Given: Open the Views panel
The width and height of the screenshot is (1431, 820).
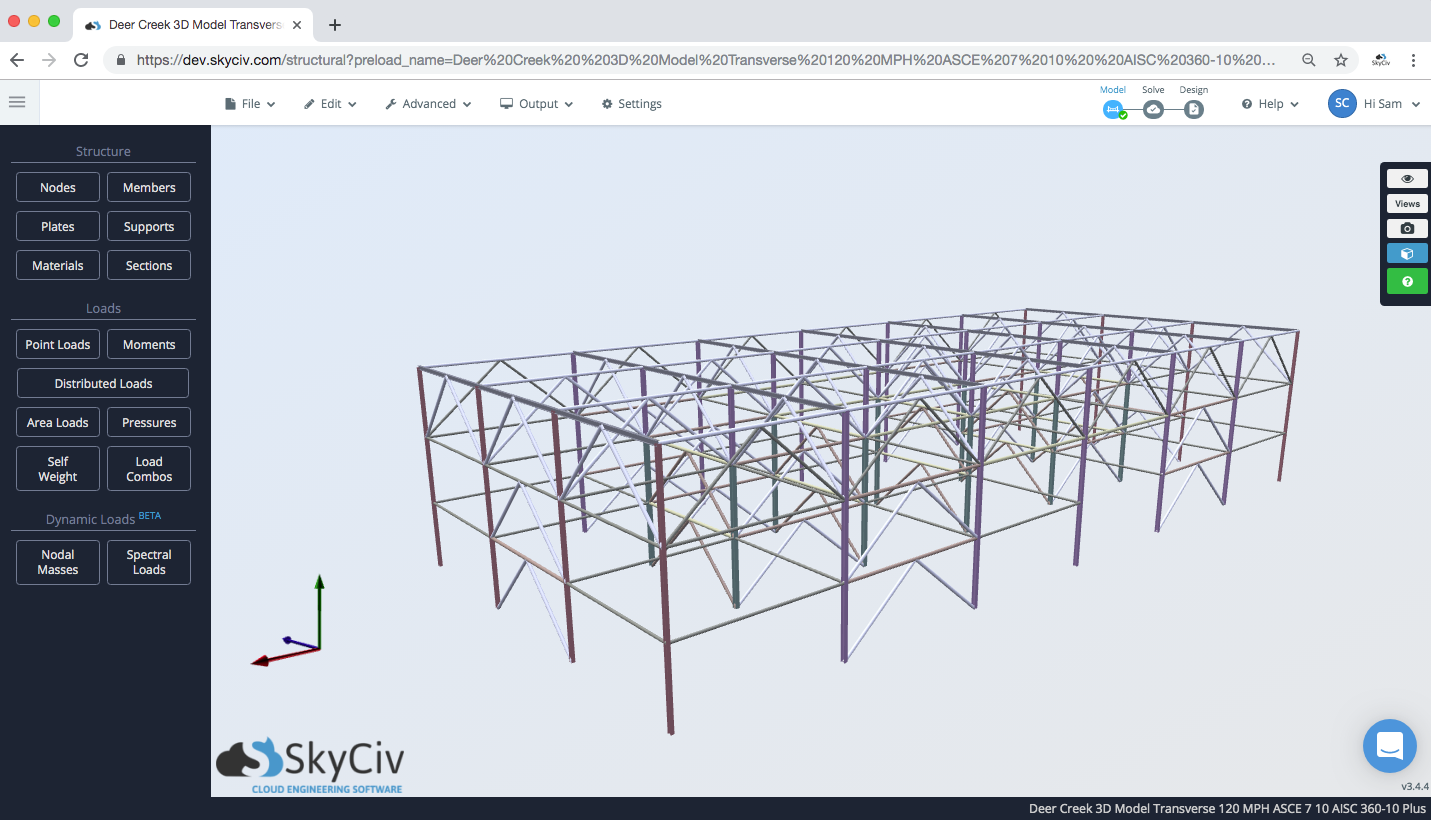Looking at the screenshot, I should (1407, 203).
